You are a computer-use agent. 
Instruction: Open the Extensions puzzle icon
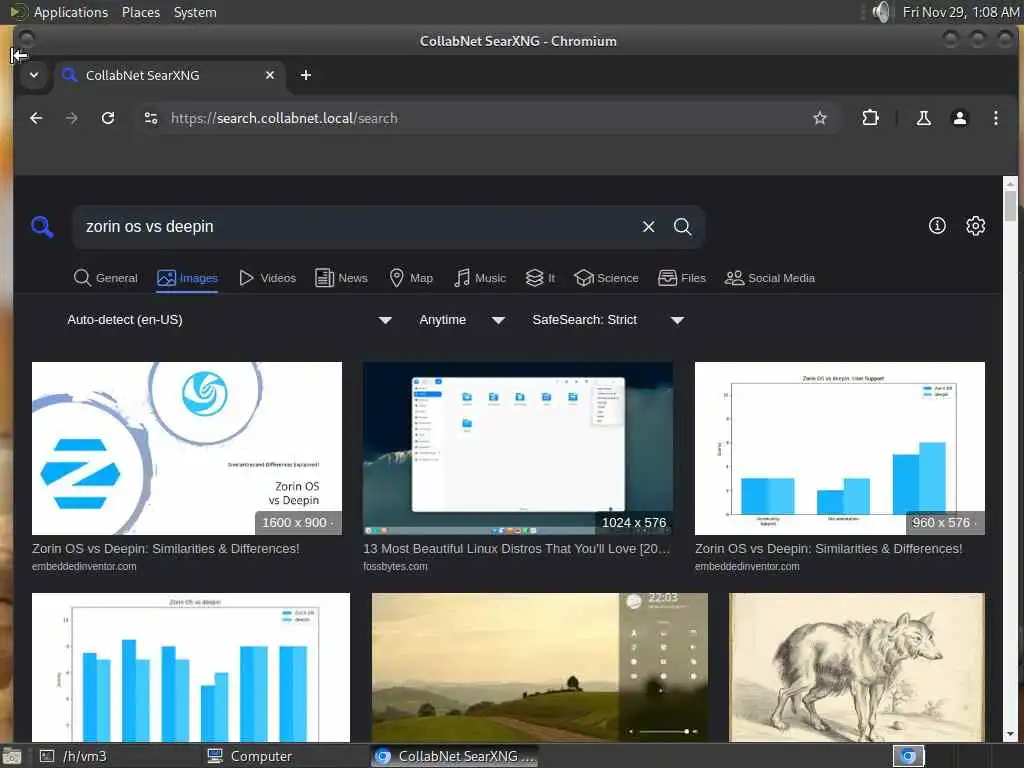click(871, 118)
